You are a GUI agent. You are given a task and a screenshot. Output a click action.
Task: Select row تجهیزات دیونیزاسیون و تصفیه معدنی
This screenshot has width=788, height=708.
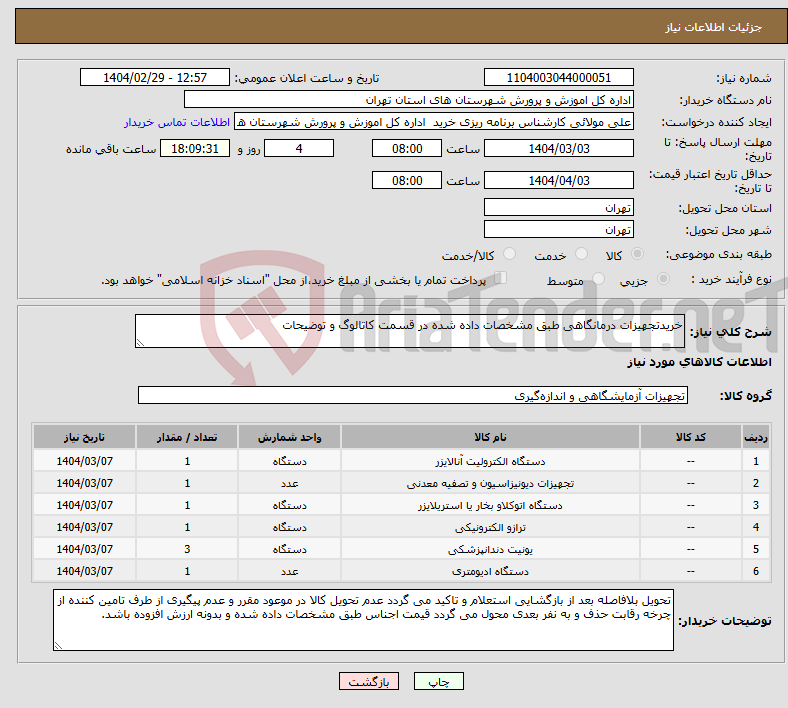(x=401, y=483)
